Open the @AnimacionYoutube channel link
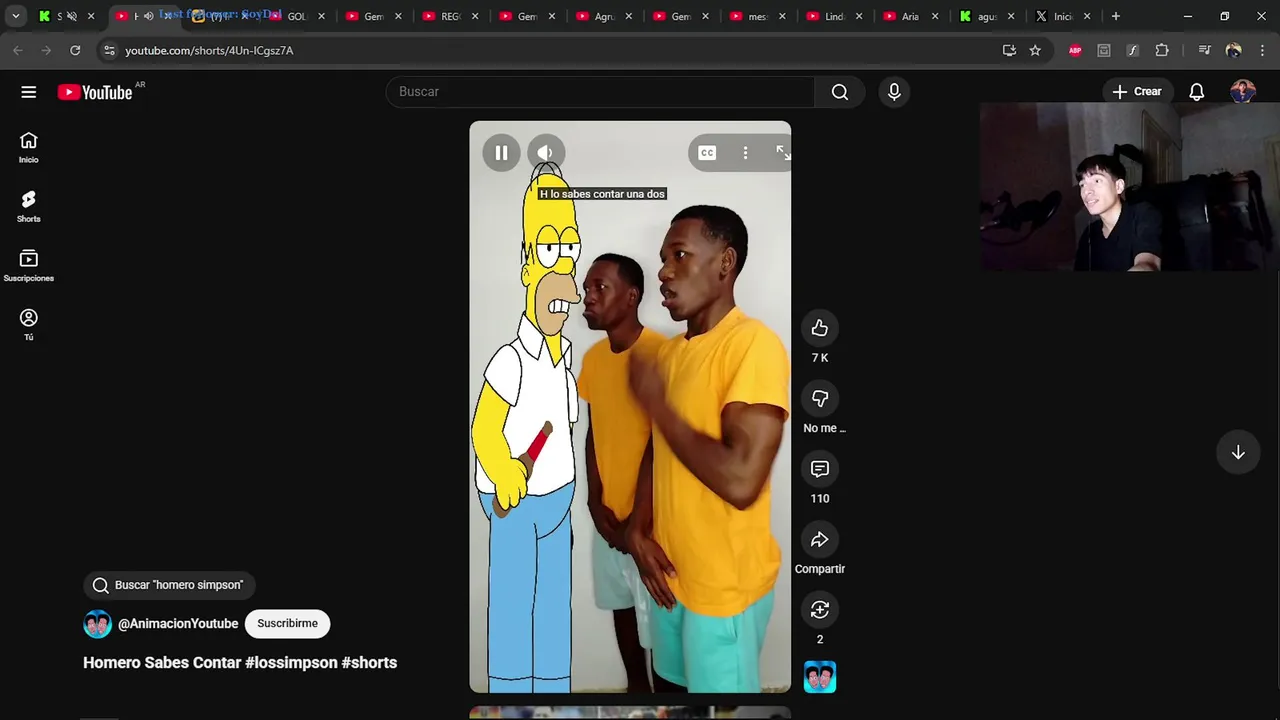The height and width of the screenshot is (720, 1280). 178,623
